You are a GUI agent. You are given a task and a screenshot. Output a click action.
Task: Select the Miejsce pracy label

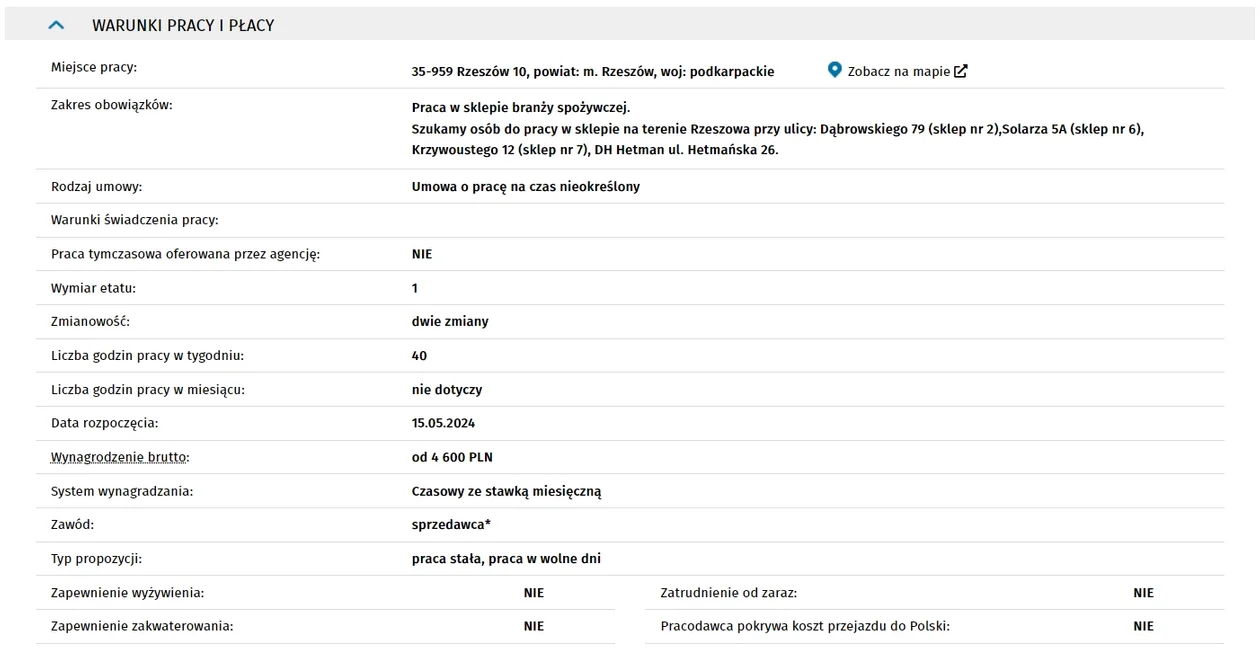[94, 67]
